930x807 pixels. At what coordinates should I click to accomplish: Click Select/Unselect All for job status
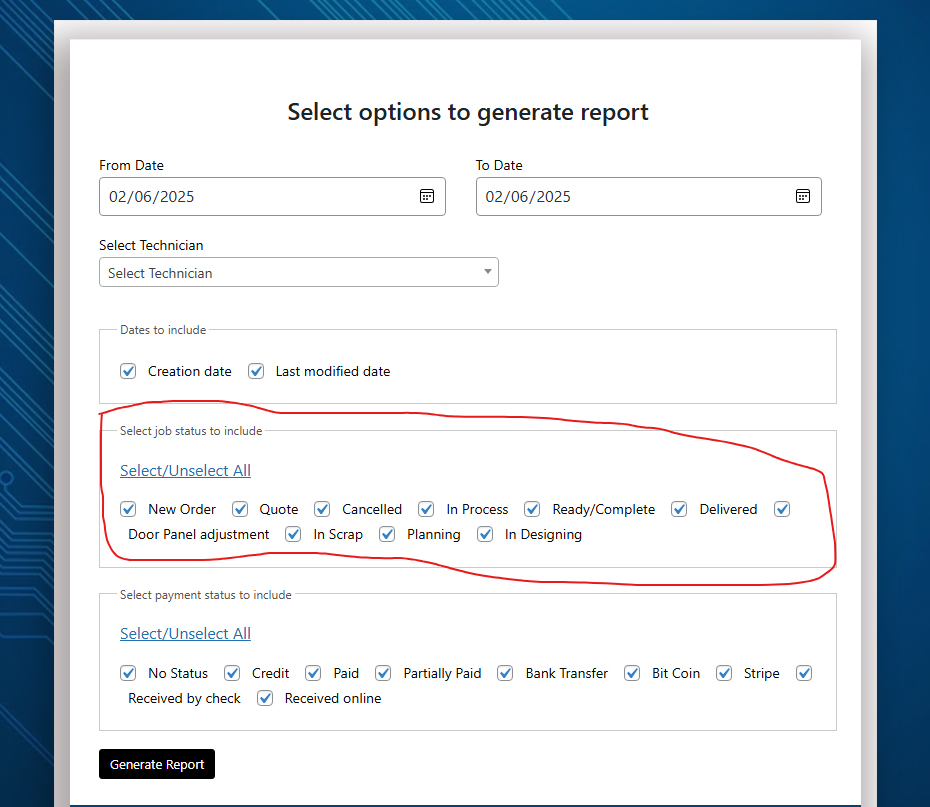(x=185, y=470)
